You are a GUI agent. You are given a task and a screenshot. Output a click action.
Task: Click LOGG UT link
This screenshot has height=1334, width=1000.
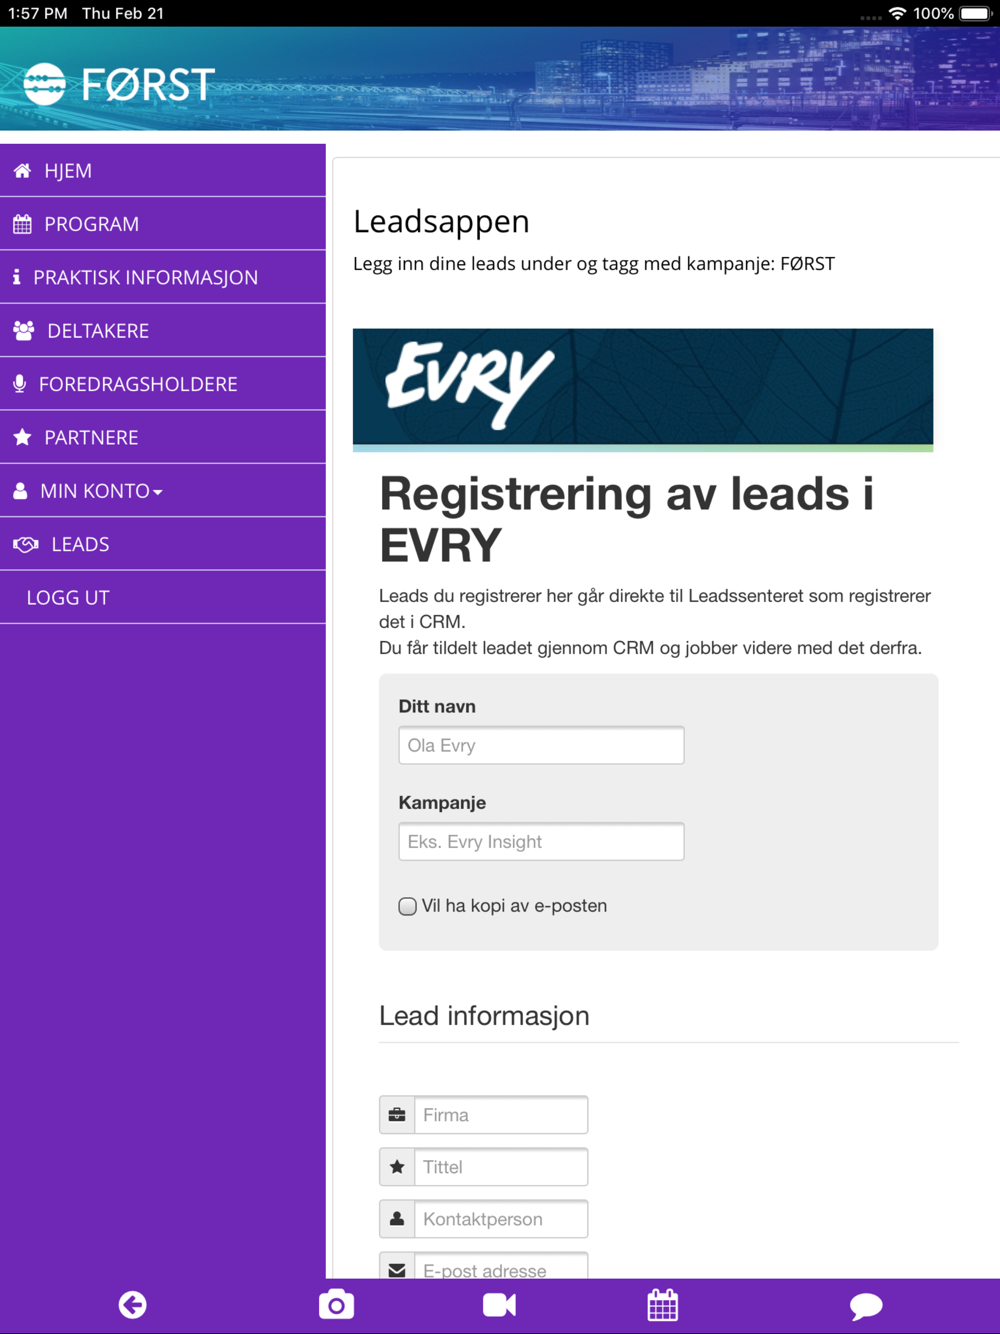pyautogui.click(x=163, y=598)
